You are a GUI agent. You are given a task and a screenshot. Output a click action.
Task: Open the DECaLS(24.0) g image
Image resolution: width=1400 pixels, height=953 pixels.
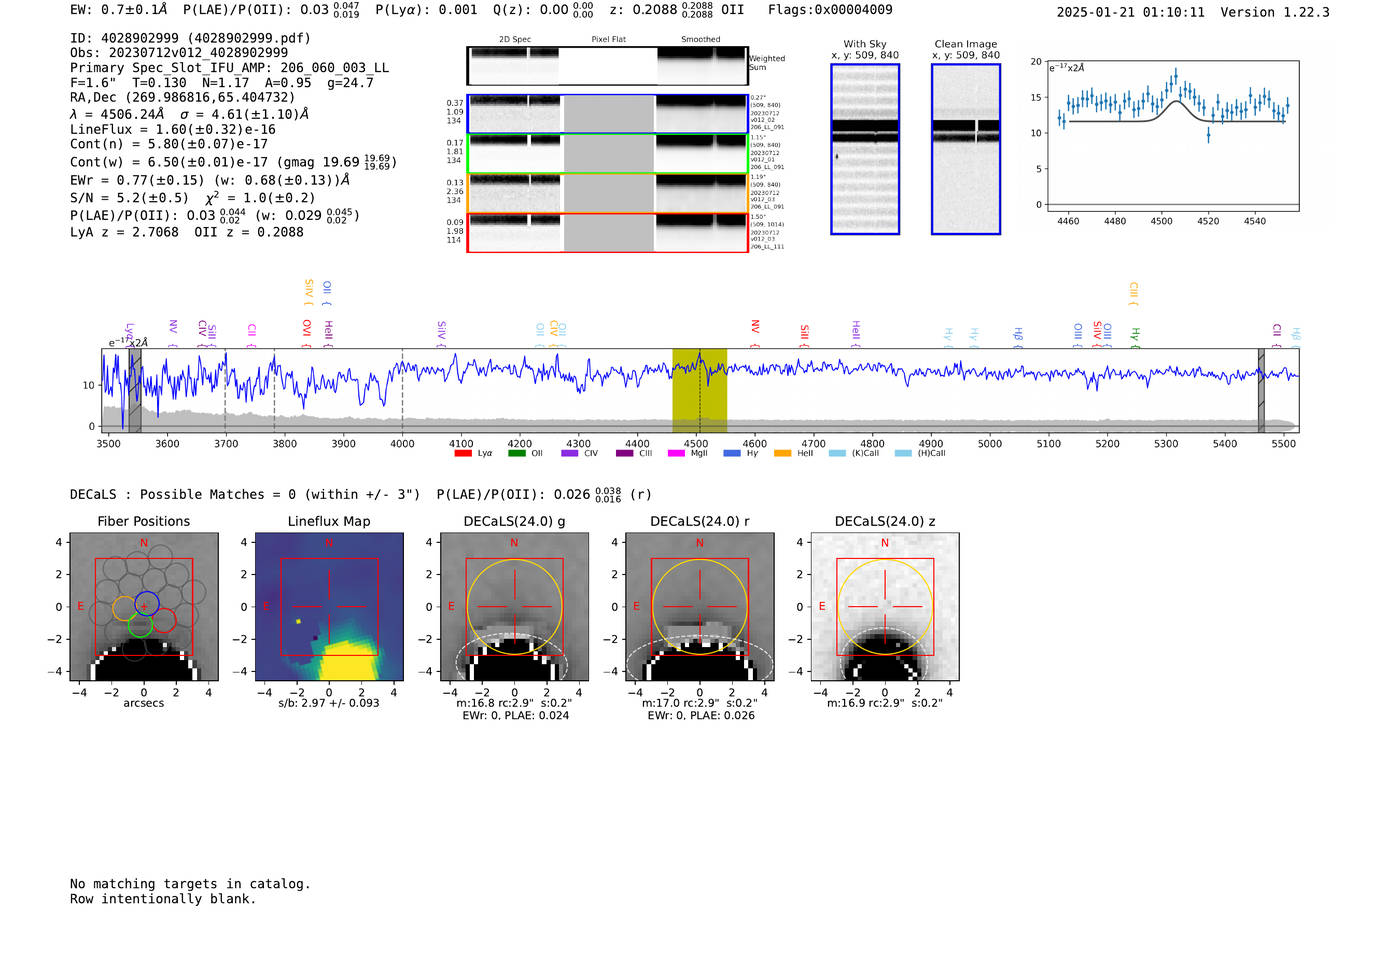[x=514, y=607]
